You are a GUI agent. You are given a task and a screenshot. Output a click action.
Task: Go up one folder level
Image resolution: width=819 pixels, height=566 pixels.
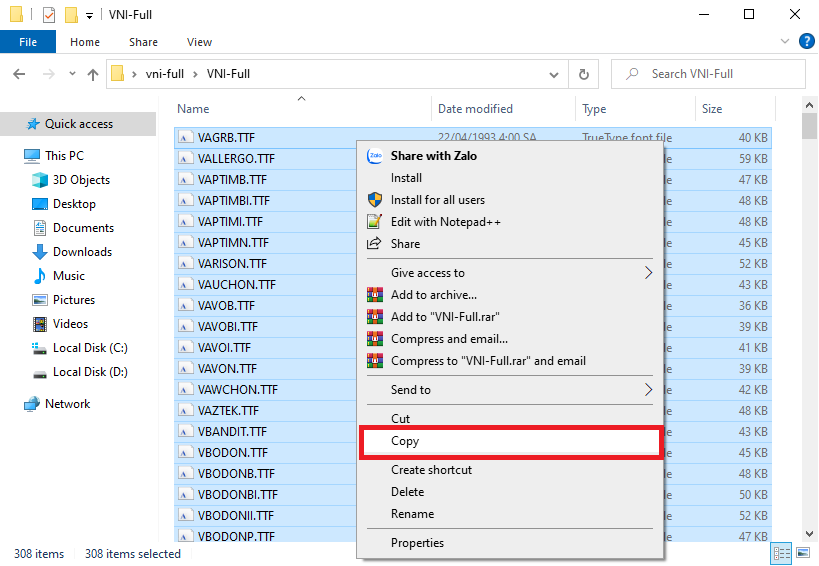93,74
